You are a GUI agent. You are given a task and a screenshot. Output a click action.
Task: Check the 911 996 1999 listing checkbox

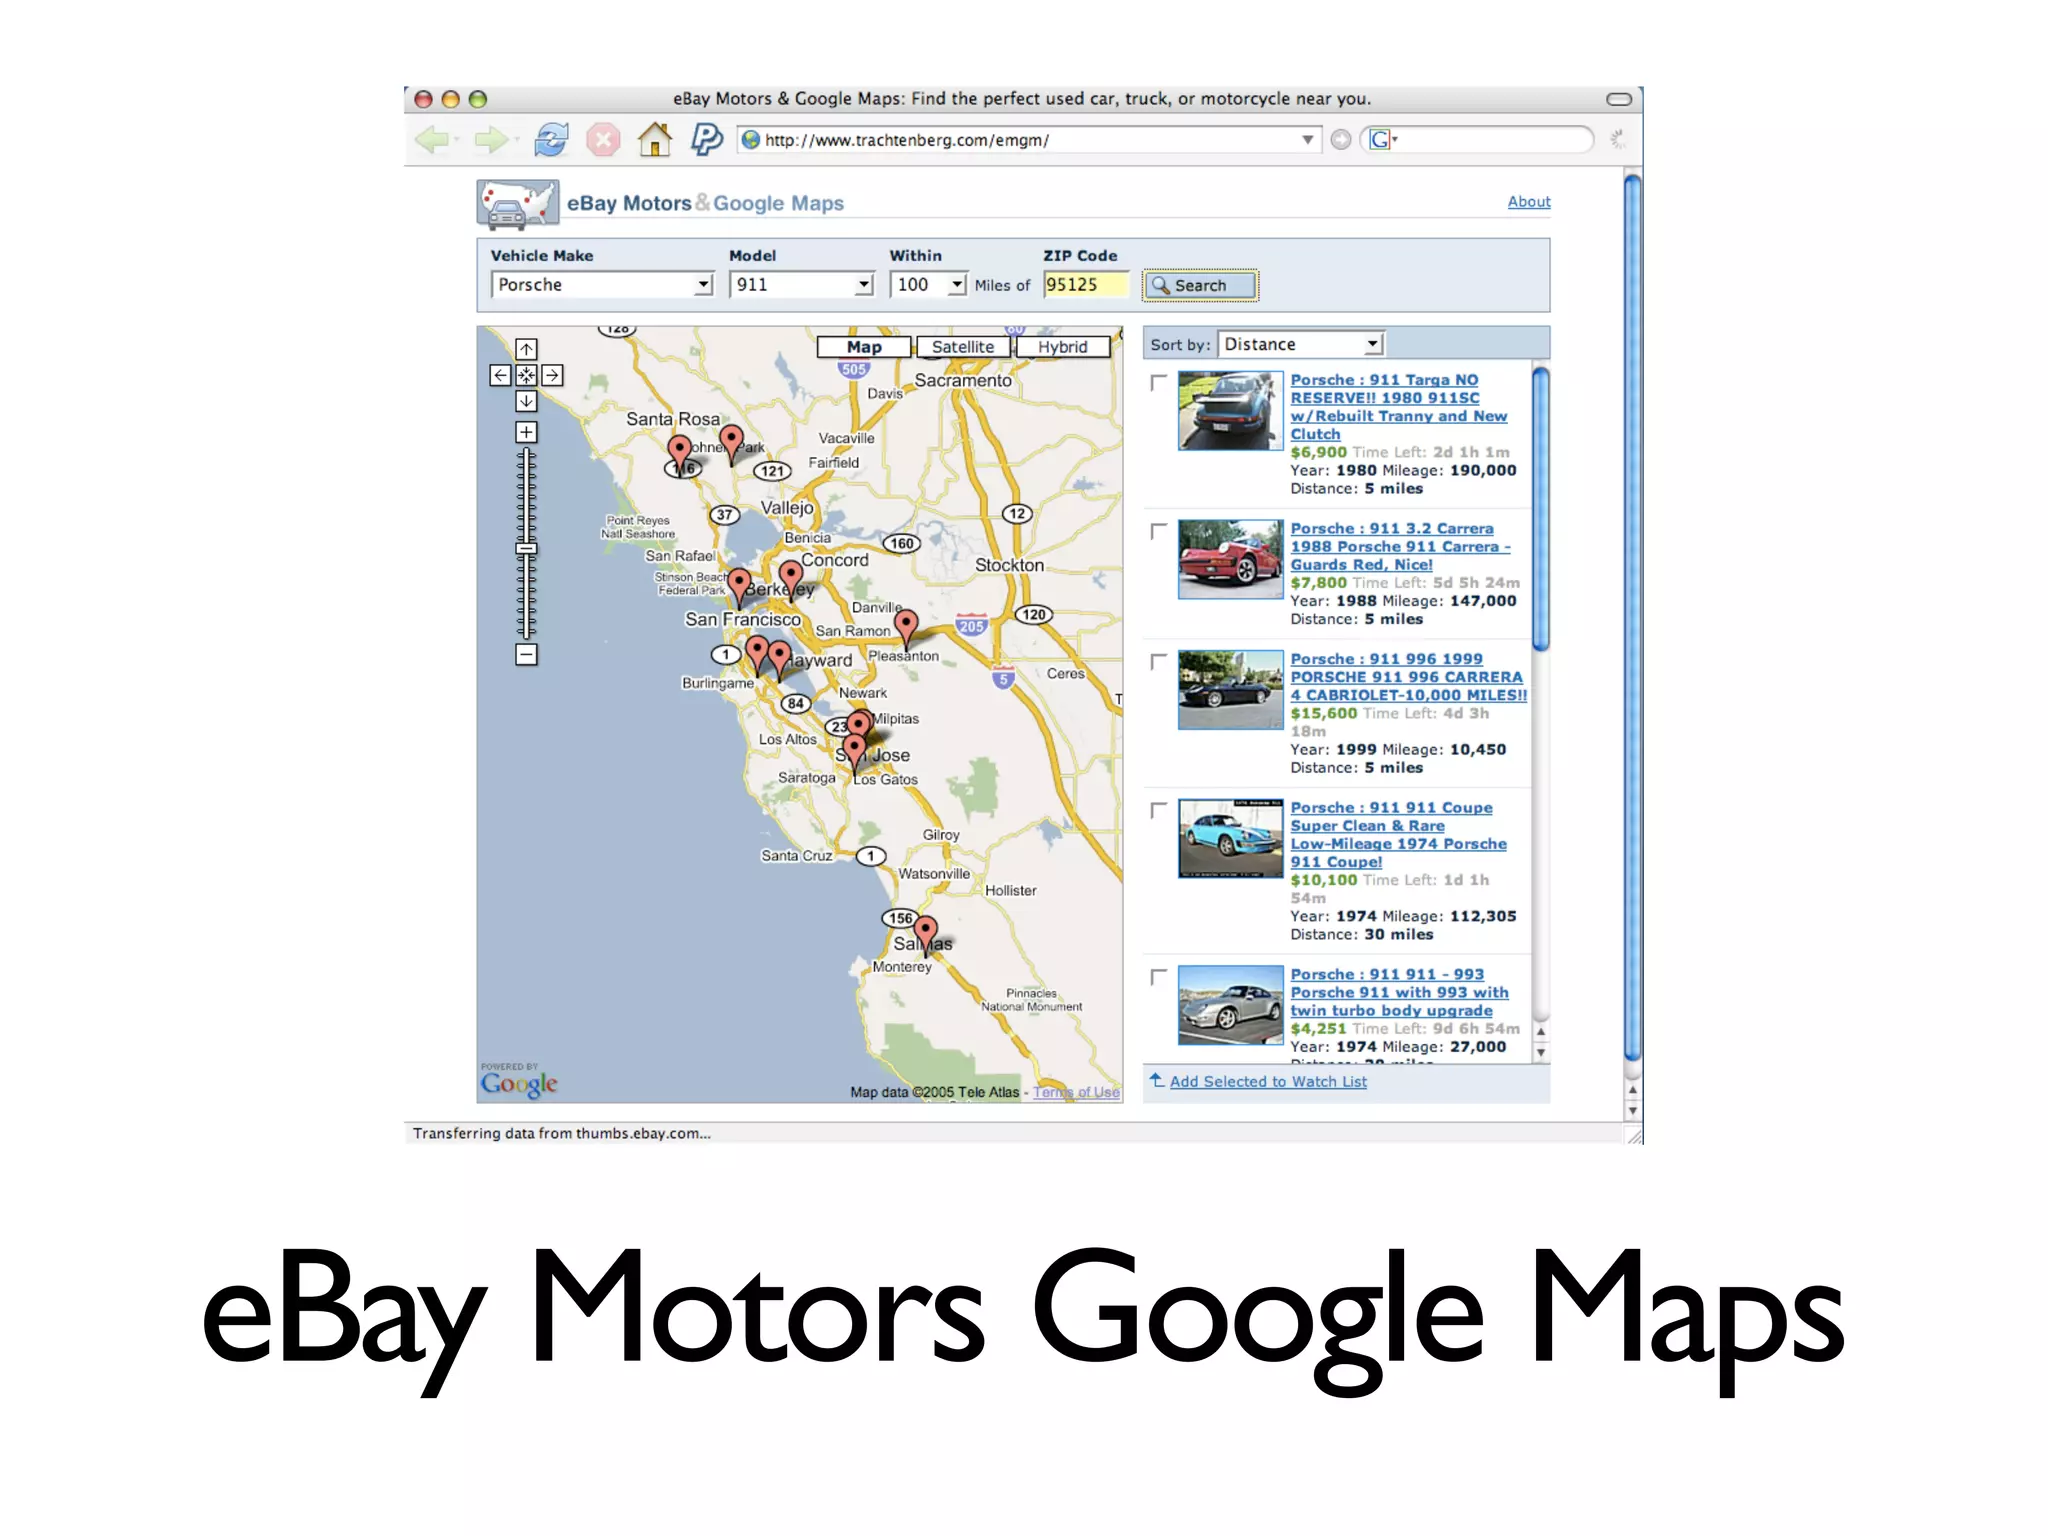pyautogui.click(x=1158, y=661)
